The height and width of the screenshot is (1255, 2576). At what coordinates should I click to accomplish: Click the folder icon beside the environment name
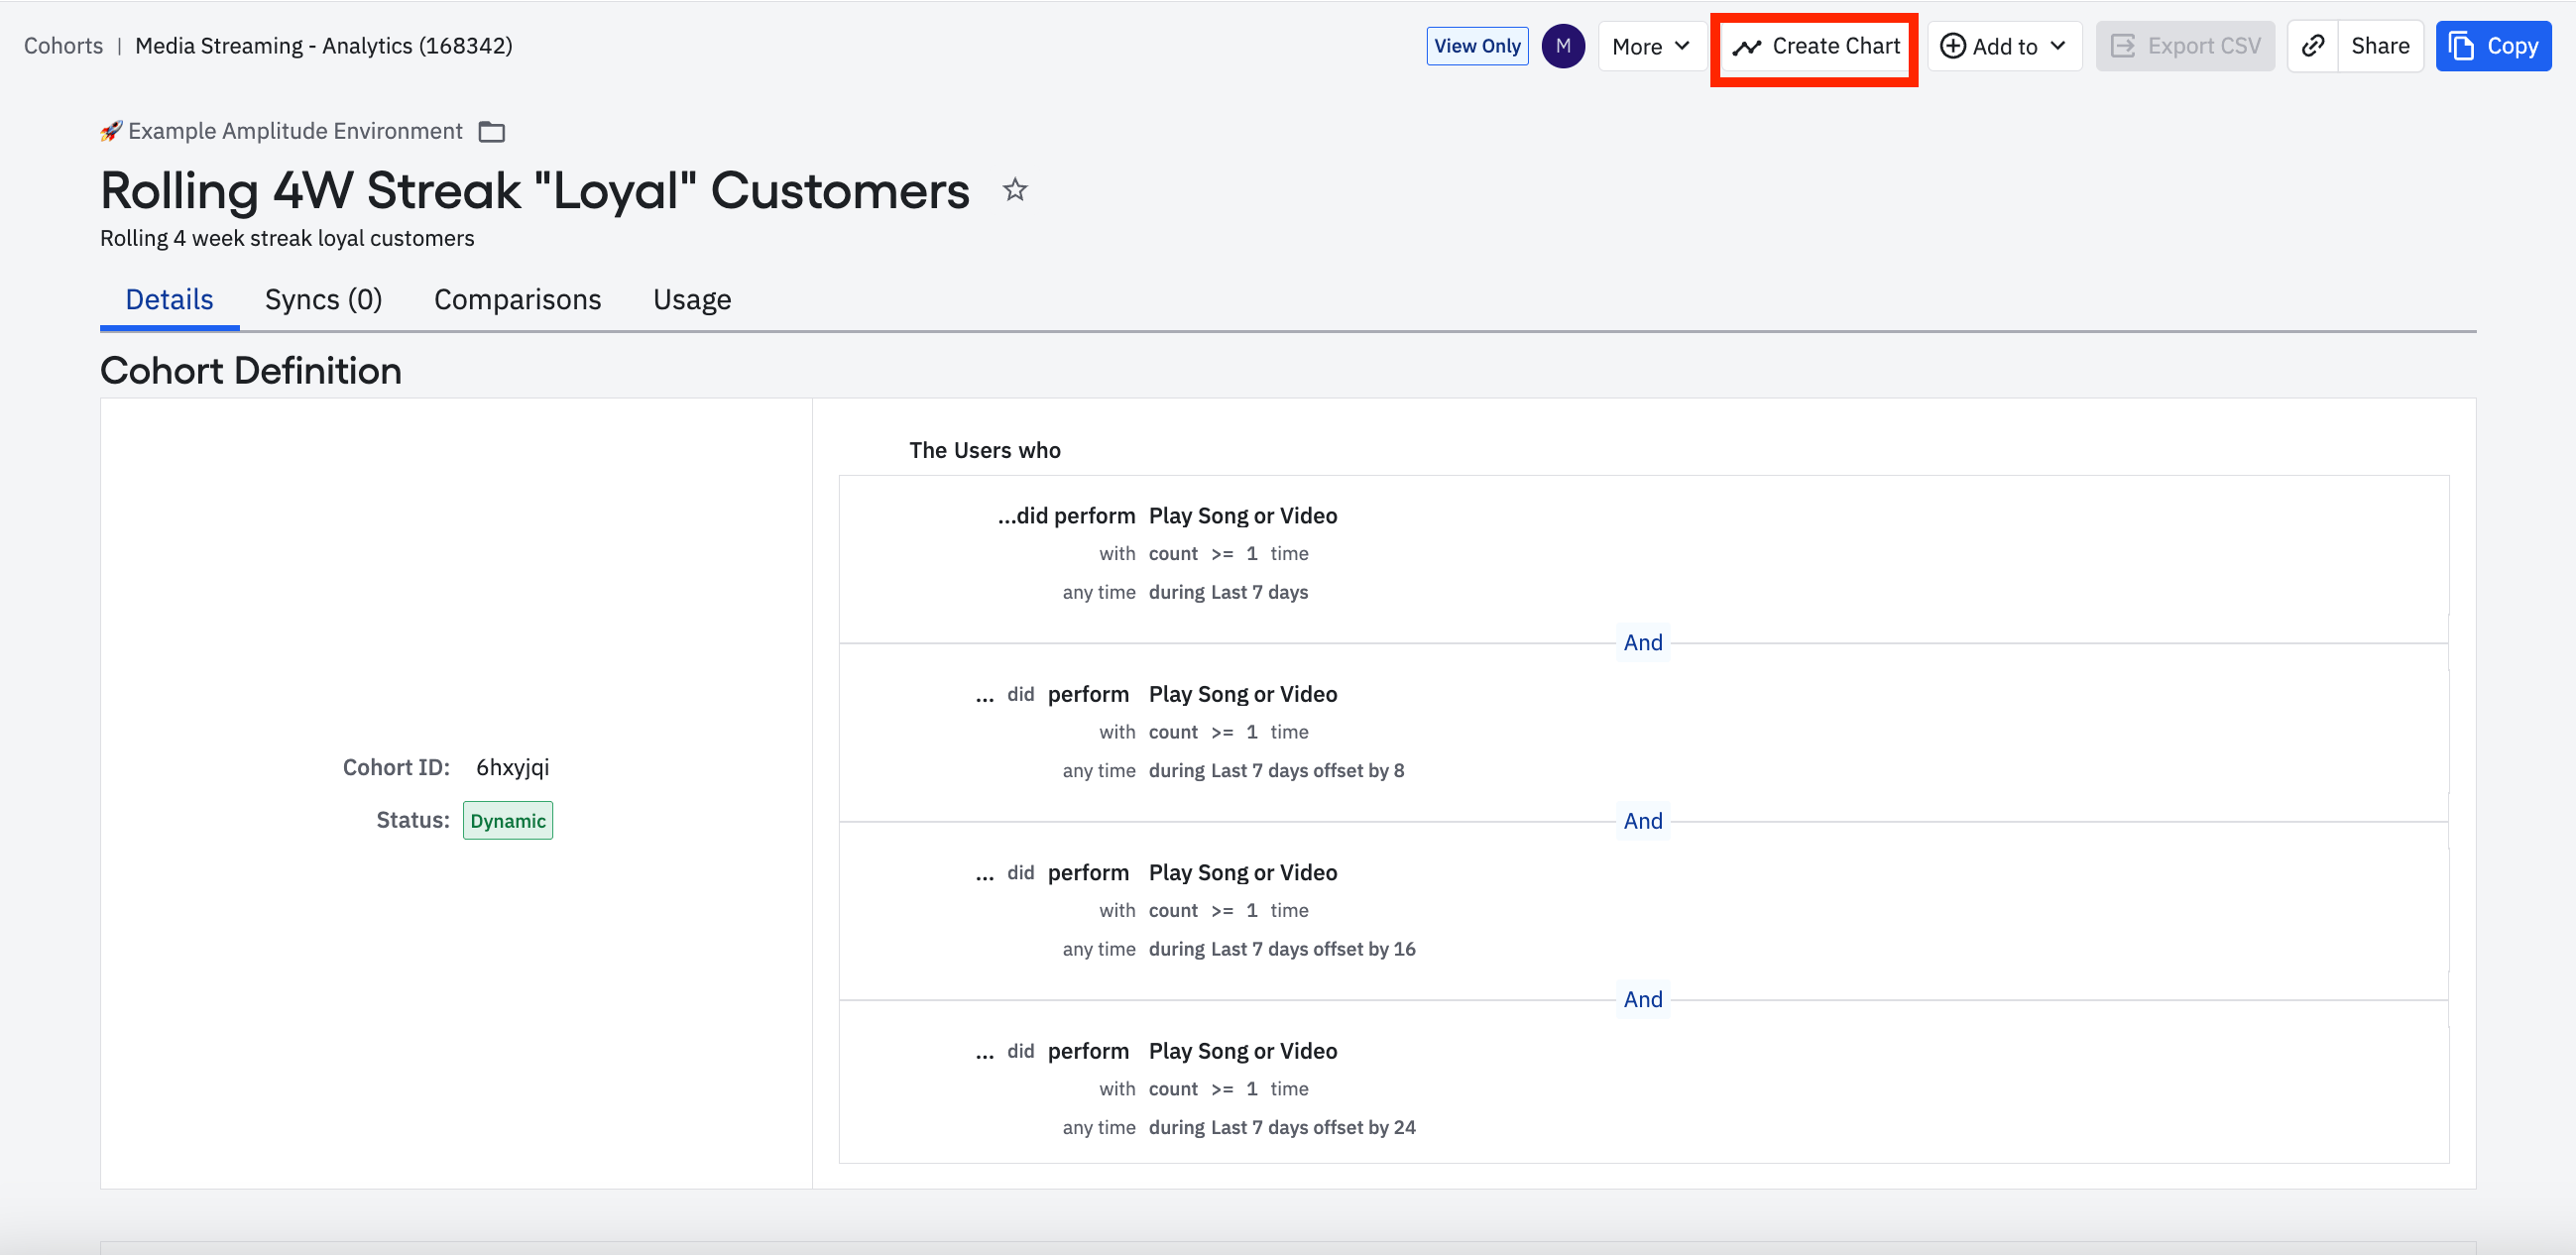point(491,132)
